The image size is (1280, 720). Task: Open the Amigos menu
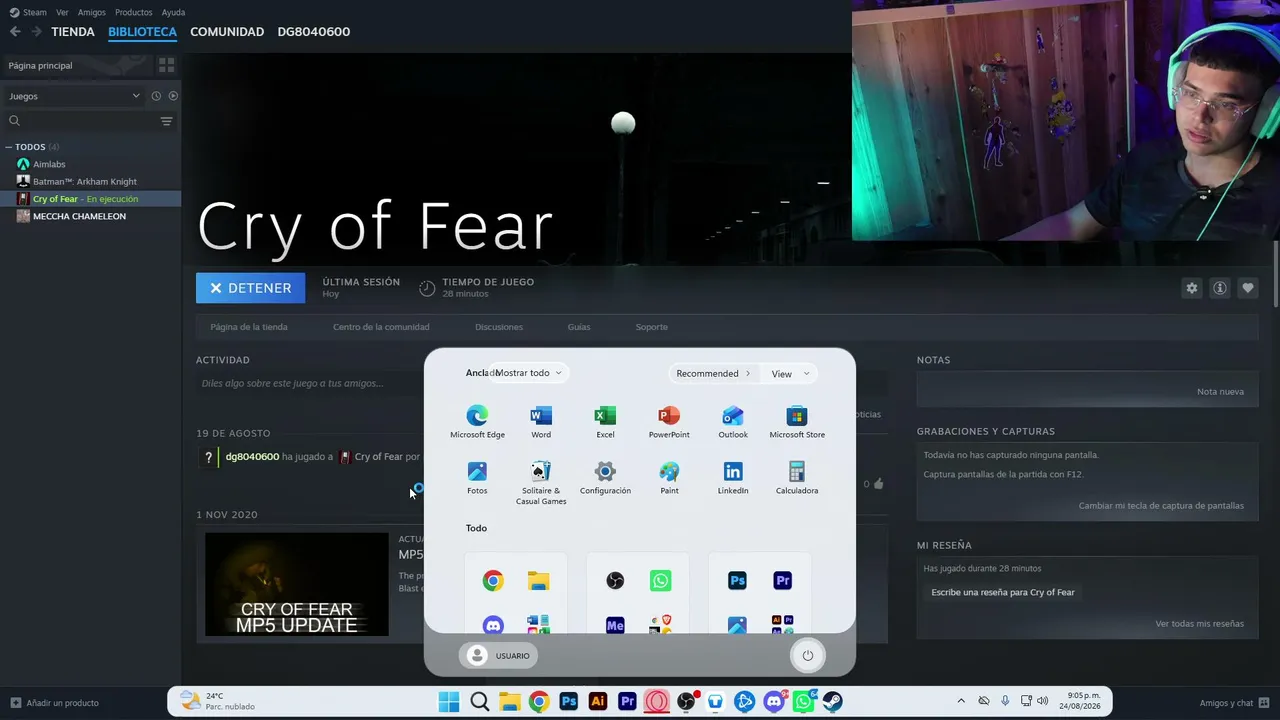coord(92,12)
